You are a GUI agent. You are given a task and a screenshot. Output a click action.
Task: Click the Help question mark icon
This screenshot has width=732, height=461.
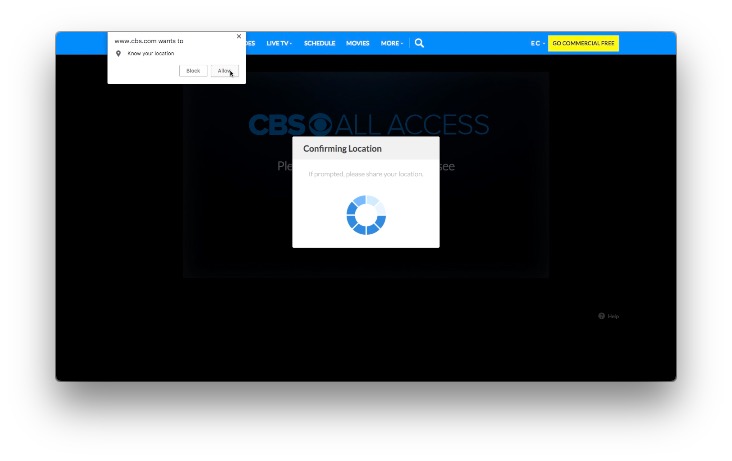[x=601, y=316]
